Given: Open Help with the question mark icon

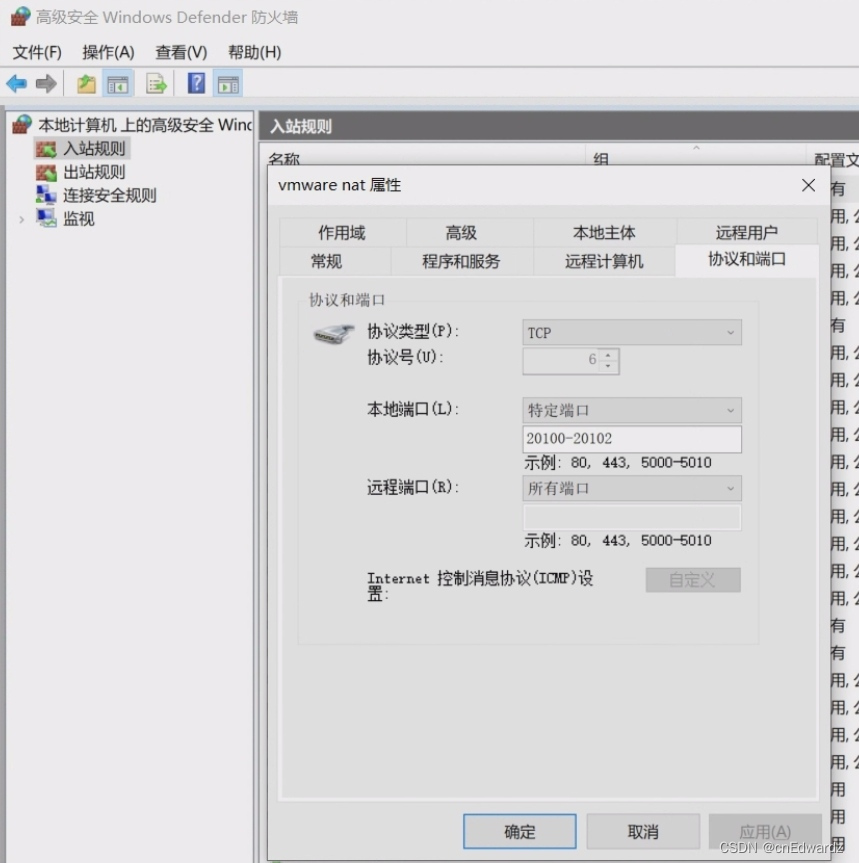Looking at the screenshot, I should click(x=196, y=84).
